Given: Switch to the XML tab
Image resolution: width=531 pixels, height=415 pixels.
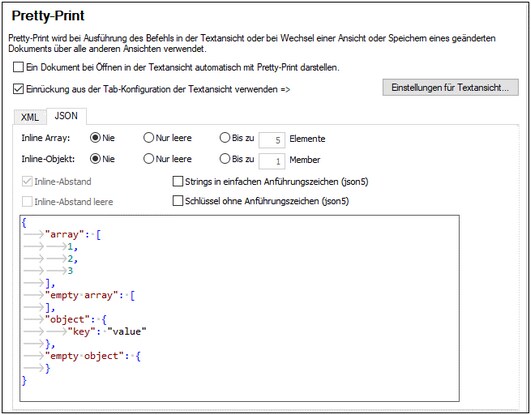Looking at the screenshot, I should click(x=30, y=117).
